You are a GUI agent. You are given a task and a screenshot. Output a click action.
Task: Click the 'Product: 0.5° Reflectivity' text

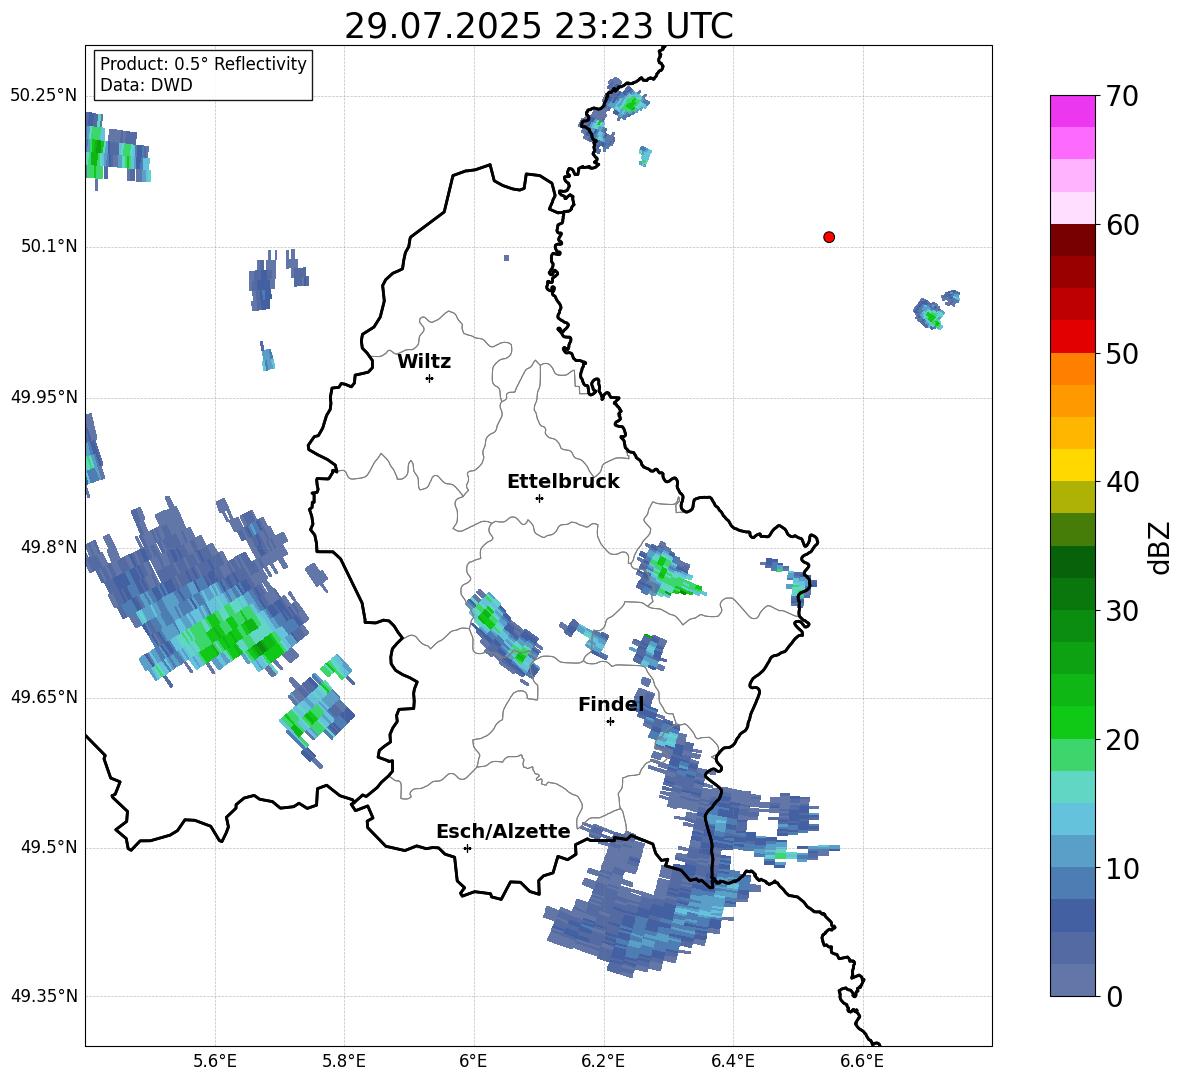coord(203,63)
